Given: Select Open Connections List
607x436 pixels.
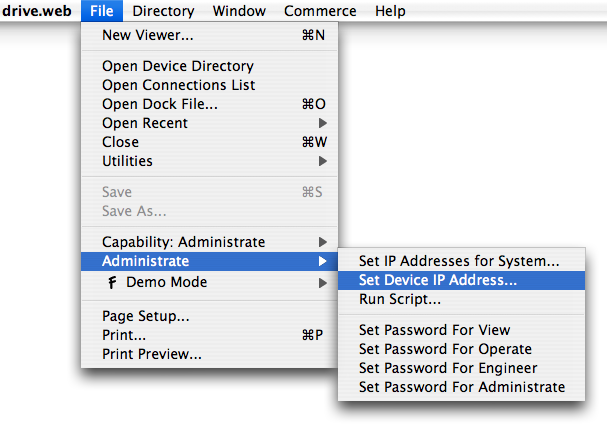Looking at the screenshot, I should [x=209, y=85].
